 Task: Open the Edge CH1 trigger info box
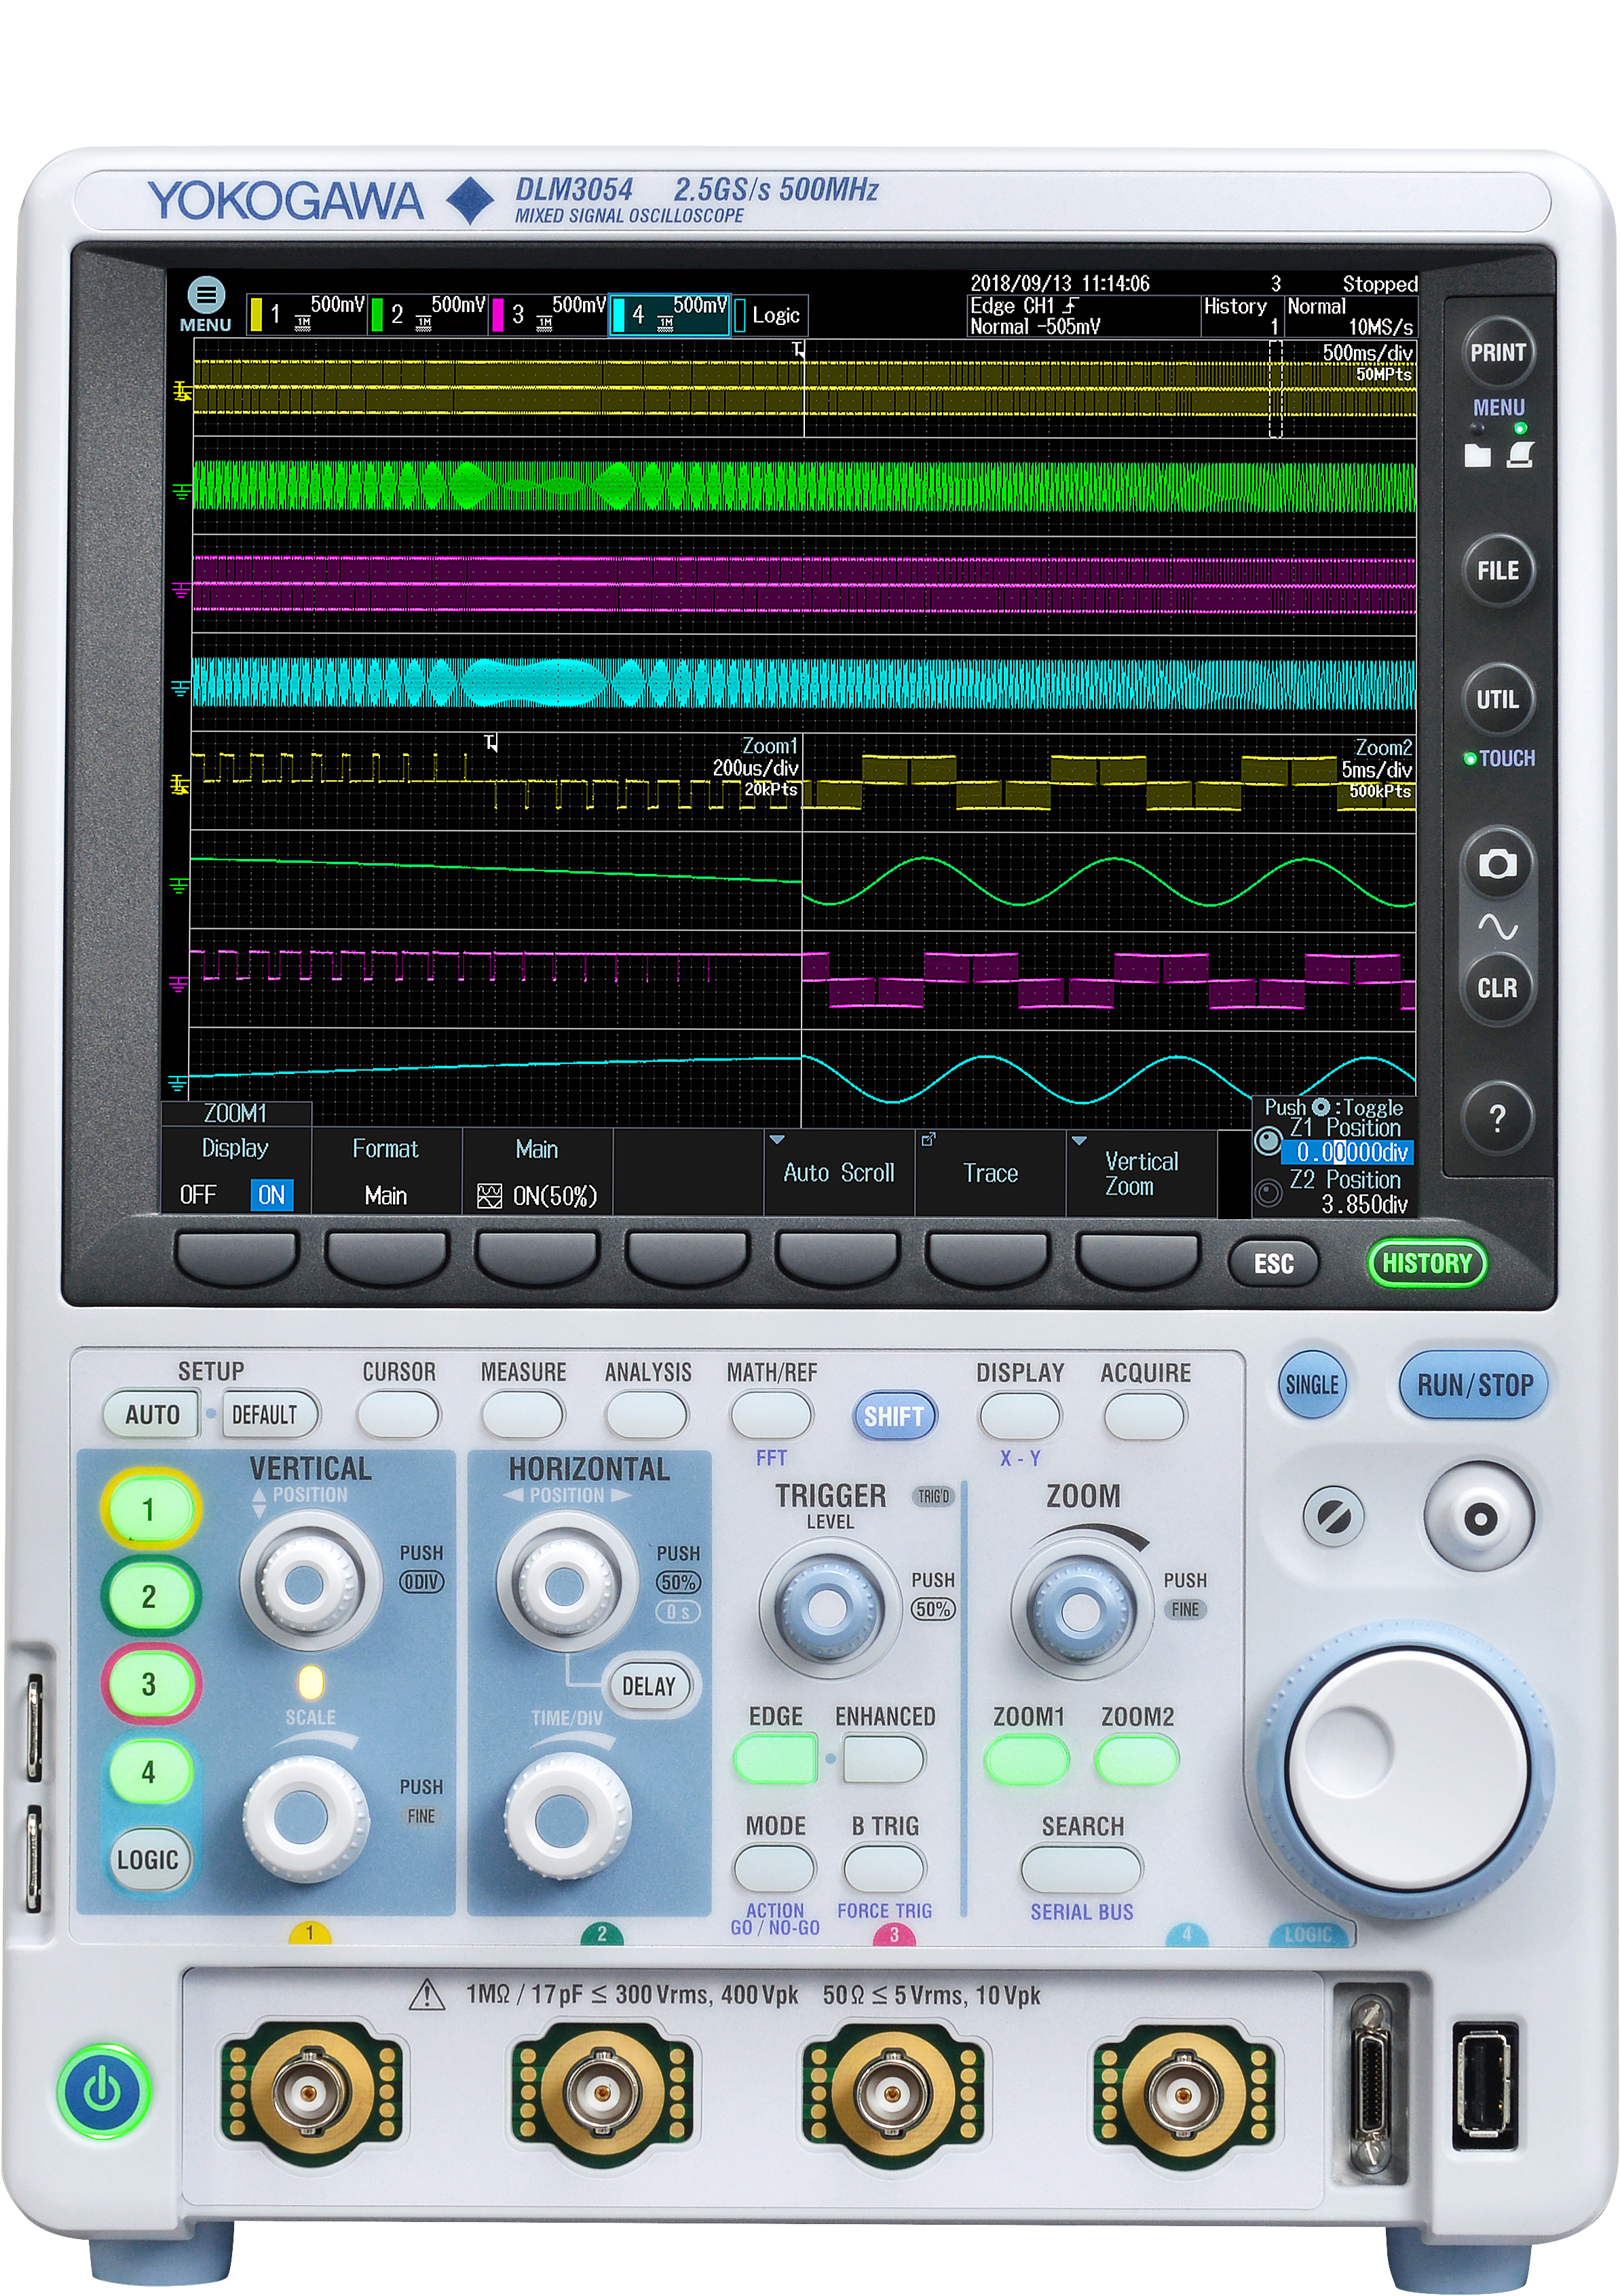point(1083,316)
